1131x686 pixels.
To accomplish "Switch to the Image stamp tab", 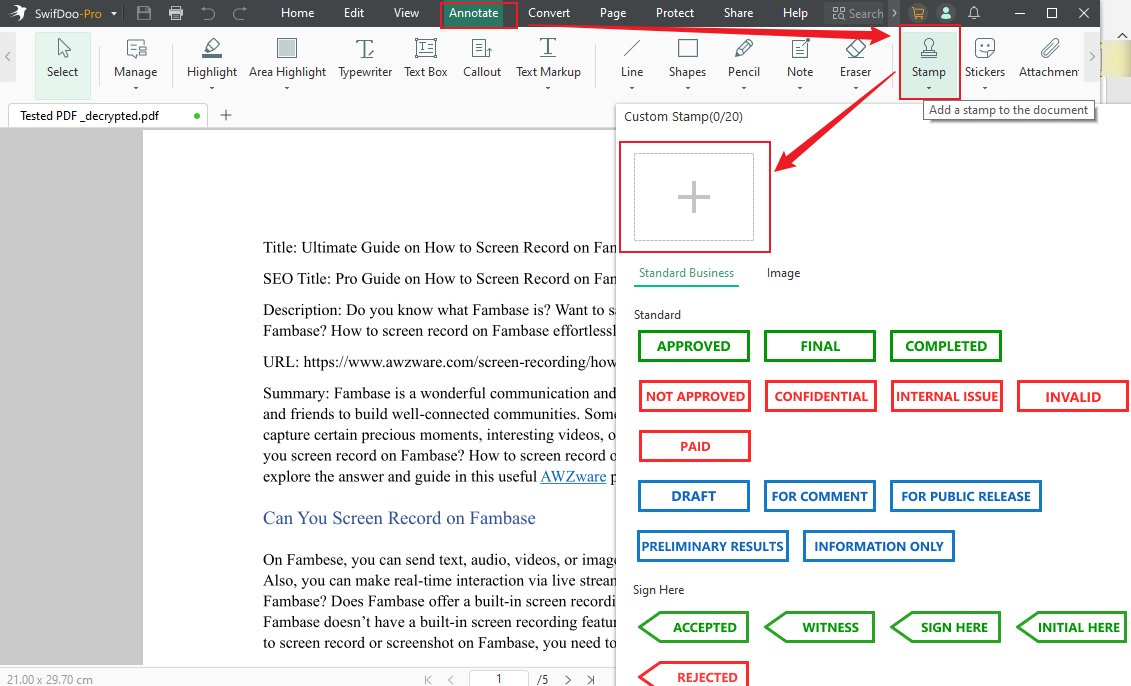I will [x=783, y=272].
